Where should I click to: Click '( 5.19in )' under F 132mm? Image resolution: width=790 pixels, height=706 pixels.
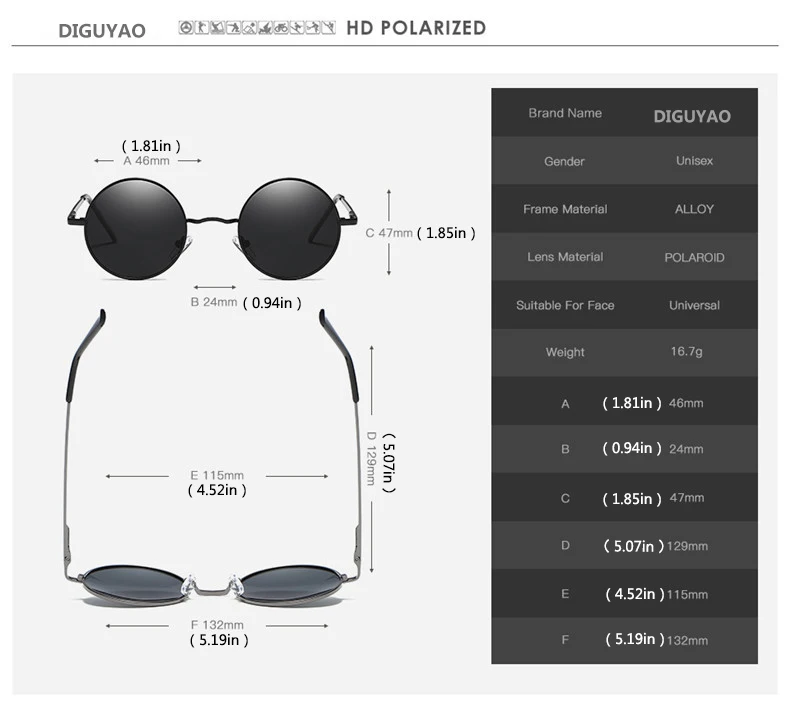point(219,640)
